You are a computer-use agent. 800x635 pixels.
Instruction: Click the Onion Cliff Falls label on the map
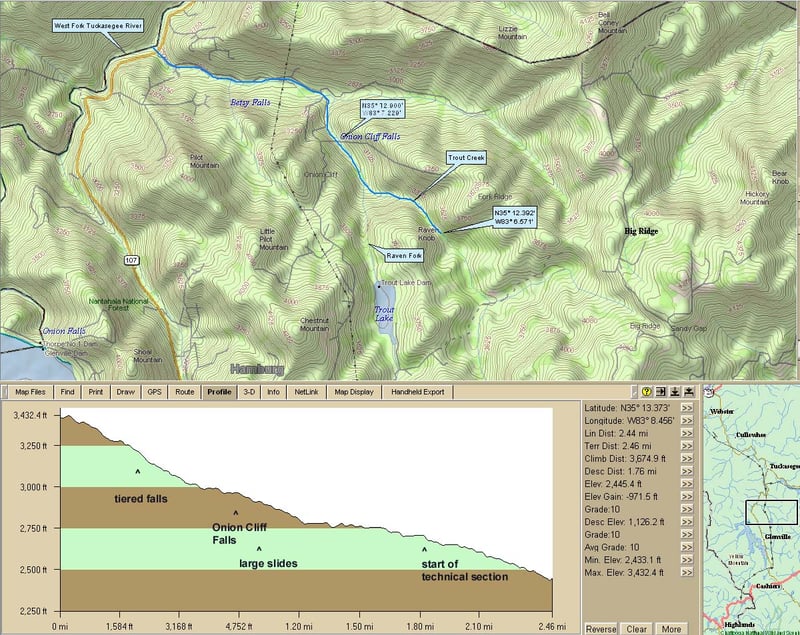pos(370,136)
